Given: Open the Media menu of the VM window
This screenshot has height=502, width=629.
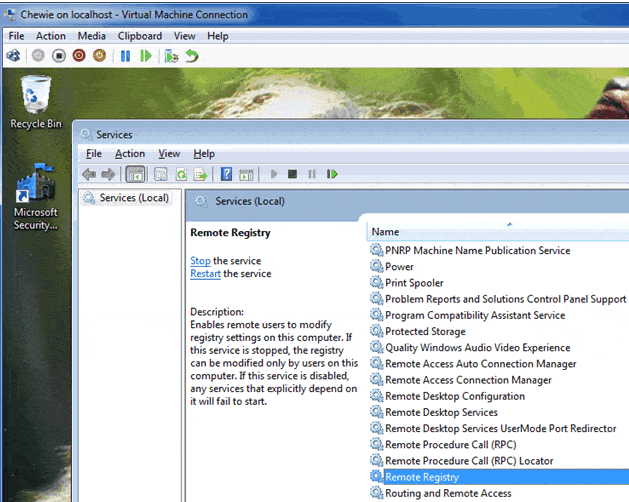Looking at the screenshot, I should click(x=91, y=36).
